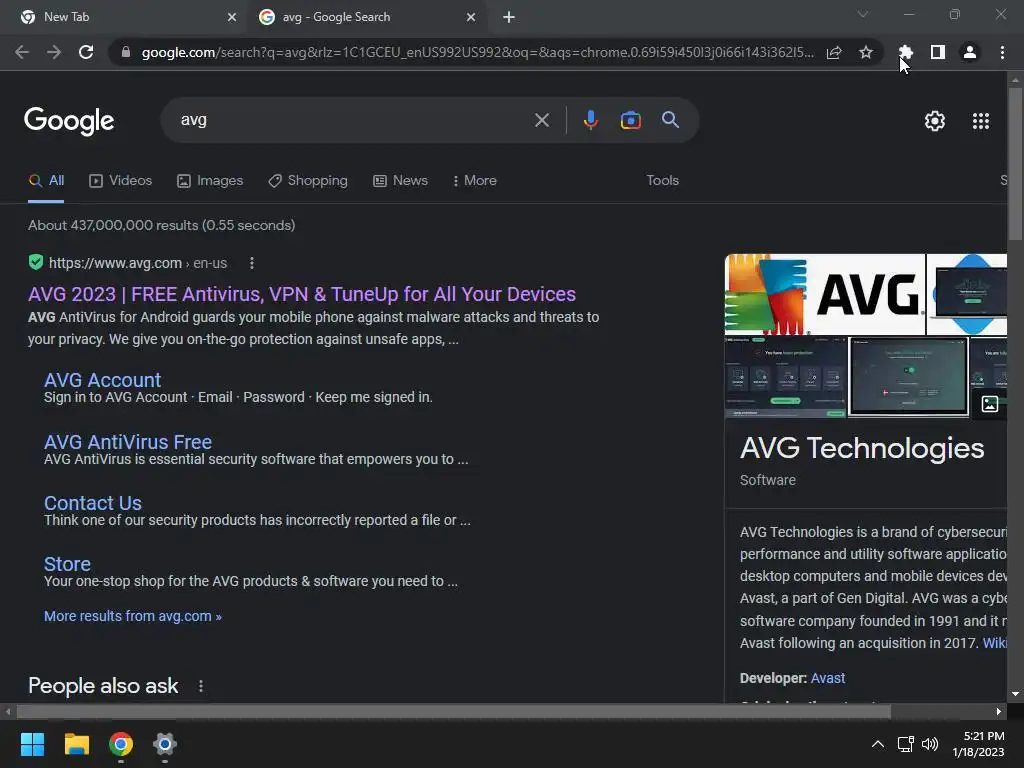Submit search with the magnifier icon

(671, 120)
